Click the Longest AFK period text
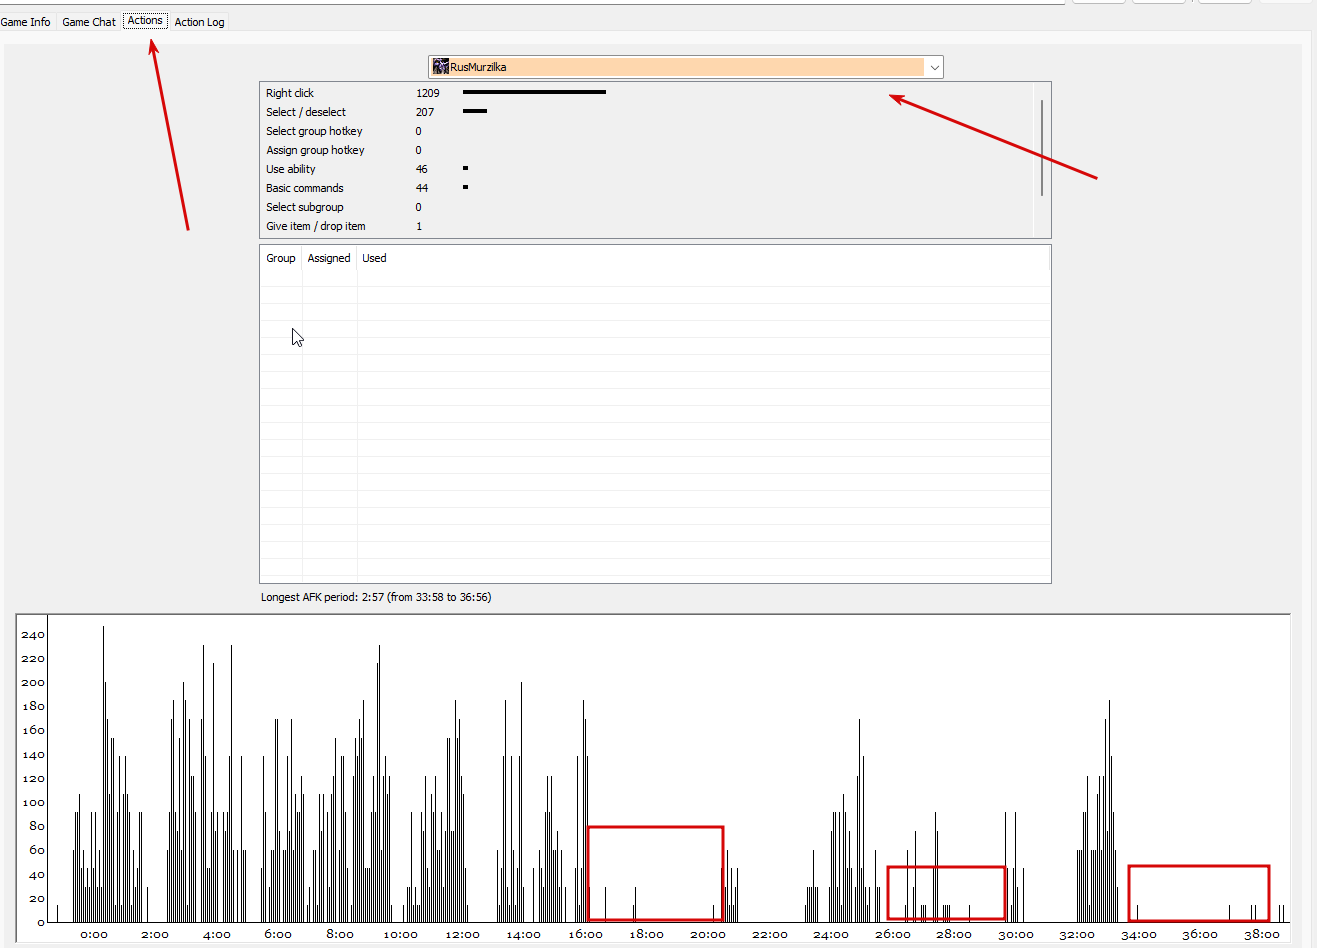Viewport: 1317px width, 948px height. [x=376, y=597]
